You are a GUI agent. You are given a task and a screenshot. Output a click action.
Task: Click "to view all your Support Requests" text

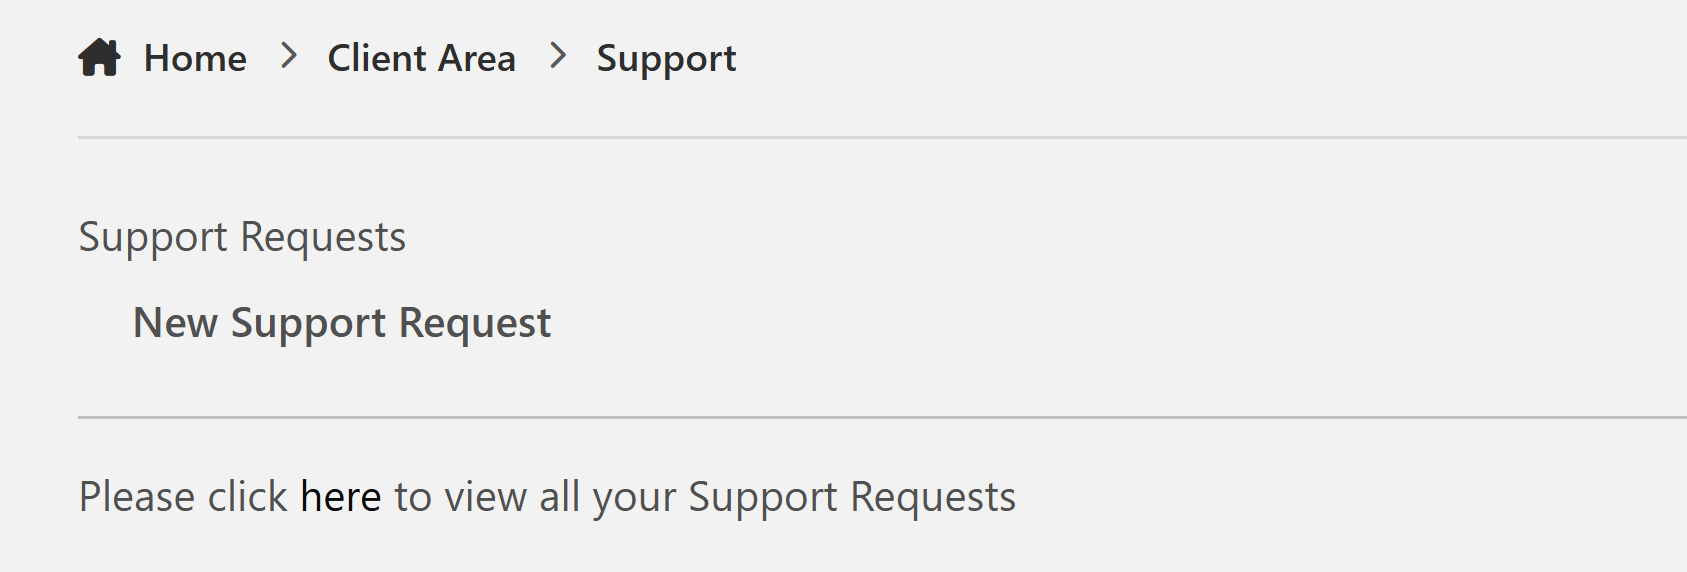point(705,498)
